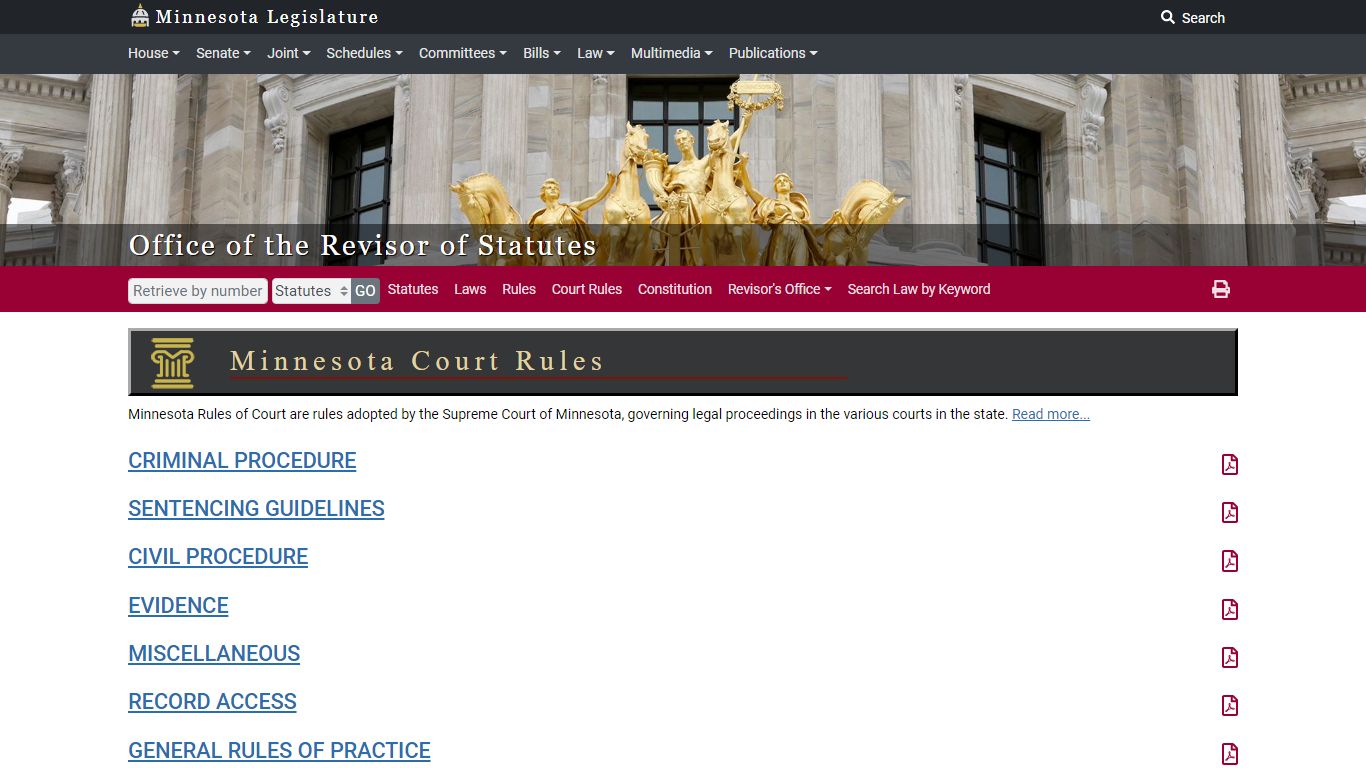The image size is (1366, 768).
Task: Click the Retrieve by number input field
Action: [198, 291]
